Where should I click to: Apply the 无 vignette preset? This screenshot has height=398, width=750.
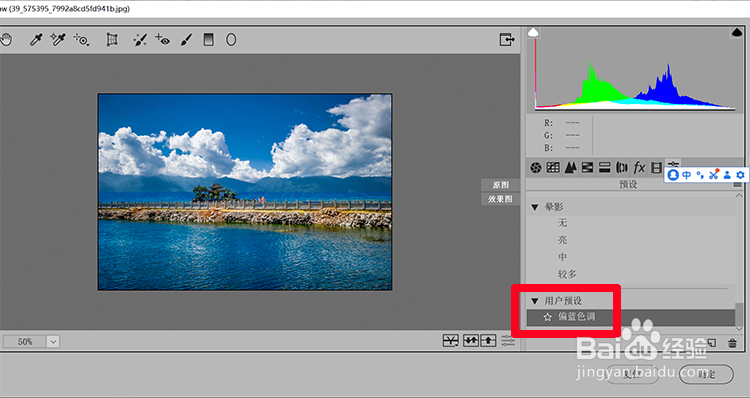point(562,223)
